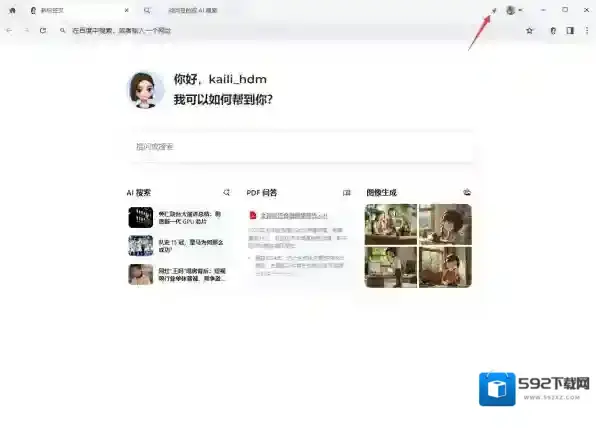The height and width of the screenshot is (428, 596).
Task: Focus the 提问或搜索 question input box
Action: click(x=301, y=147)
